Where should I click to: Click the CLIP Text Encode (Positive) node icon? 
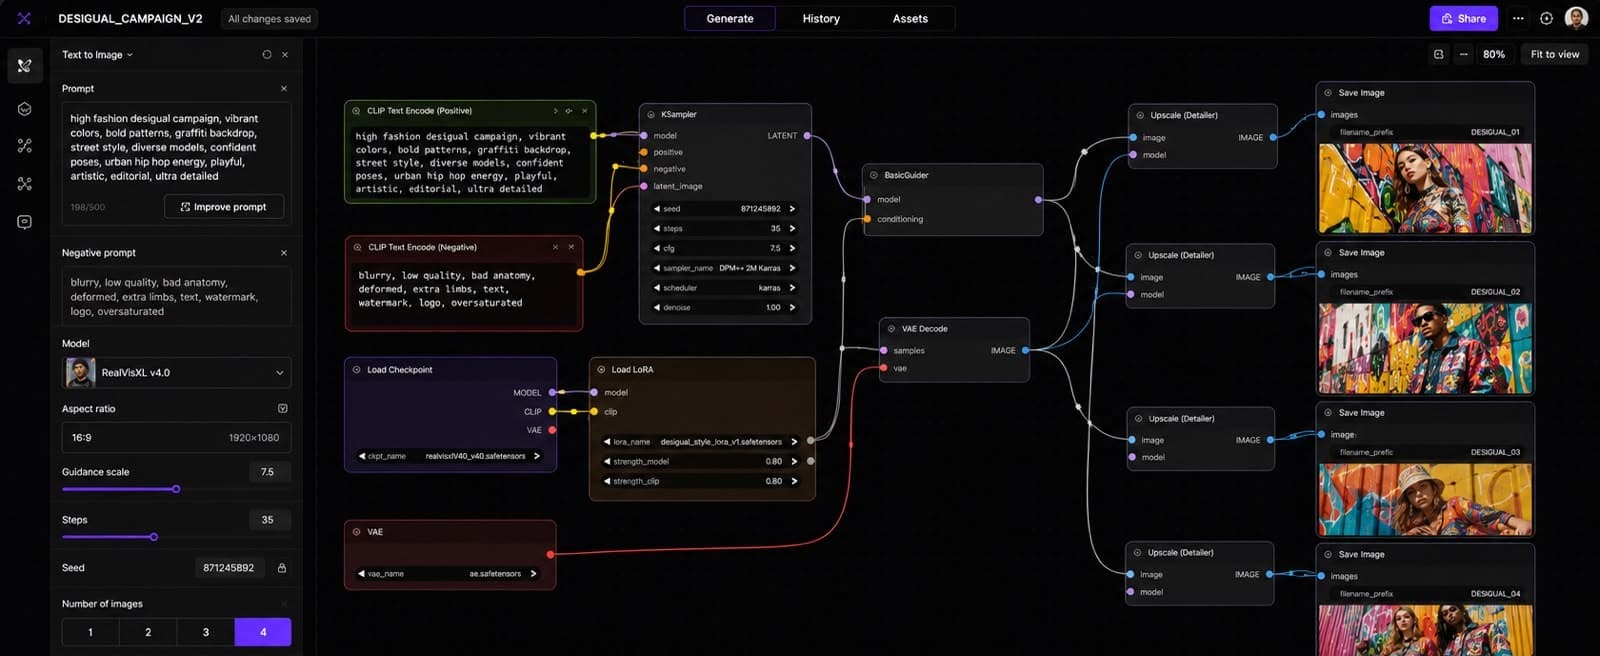356,111
